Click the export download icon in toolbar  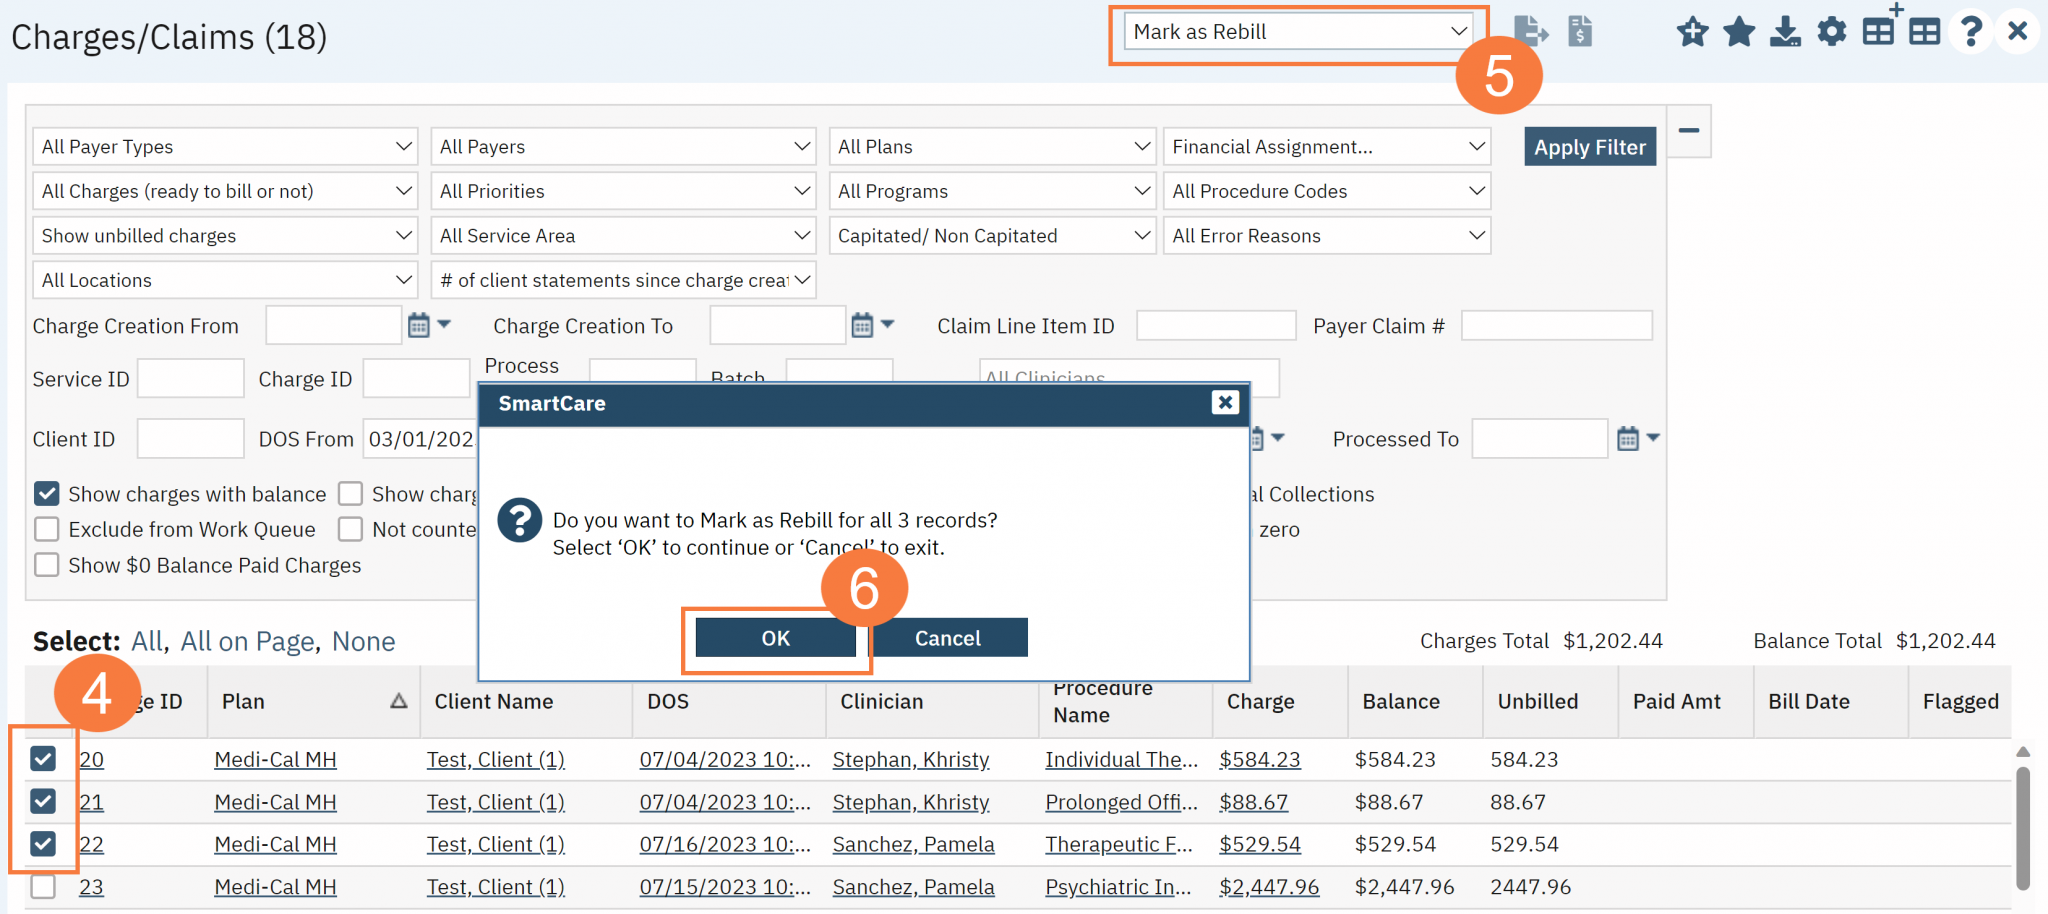click(x=1785, y=32)
